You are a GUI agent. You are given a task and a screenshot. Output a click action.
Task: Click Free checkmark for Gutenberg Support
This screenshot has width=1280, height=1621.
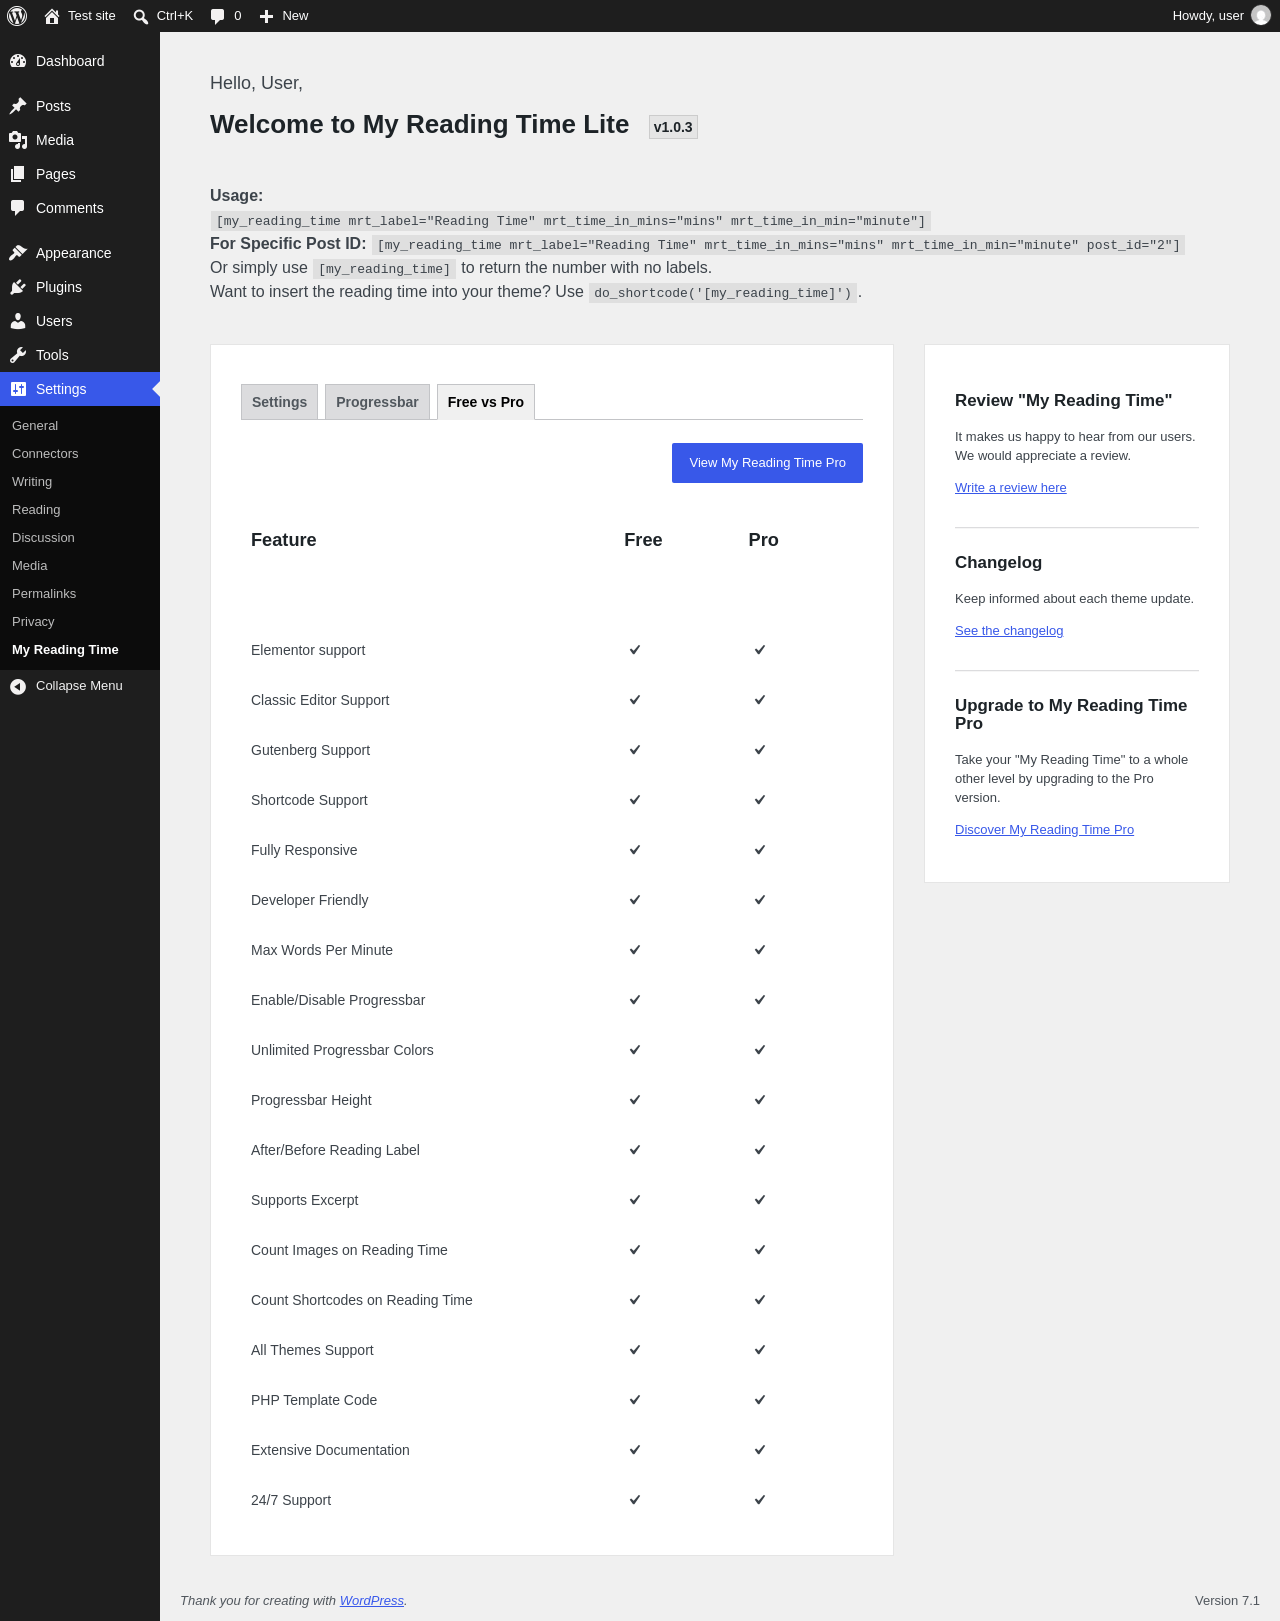pyautogui.click(x=635, y=750)
